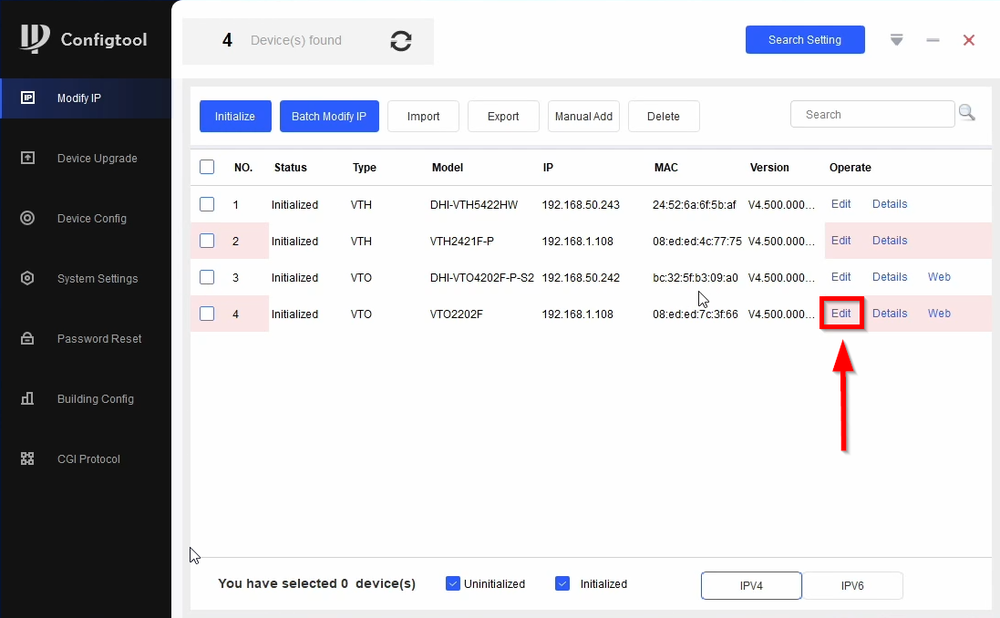The width and height of the screenshot is (1000, 618).
Task: Click Batch Modify IP
Action: click(329, 116)
